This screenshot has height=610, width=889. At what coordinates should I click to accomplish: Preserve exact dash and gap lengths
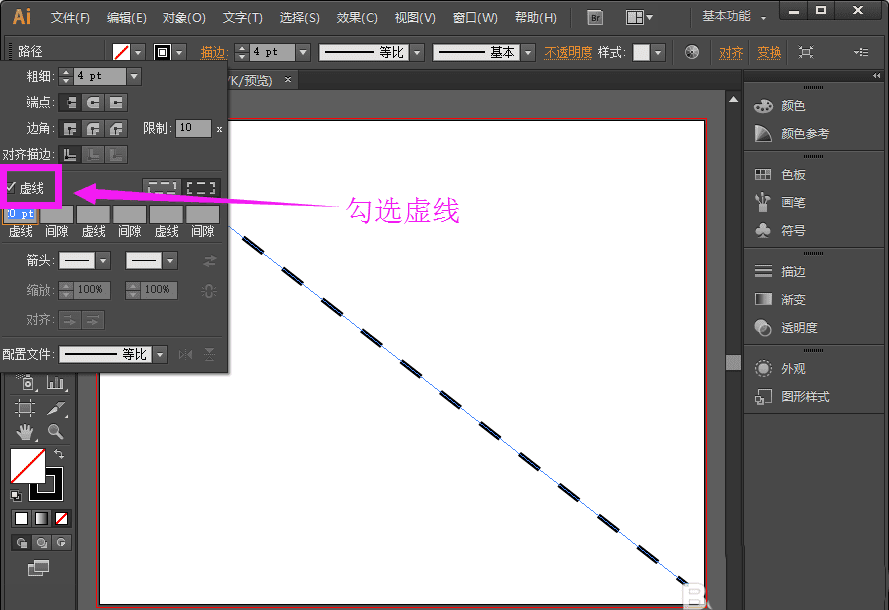(162, 188)
